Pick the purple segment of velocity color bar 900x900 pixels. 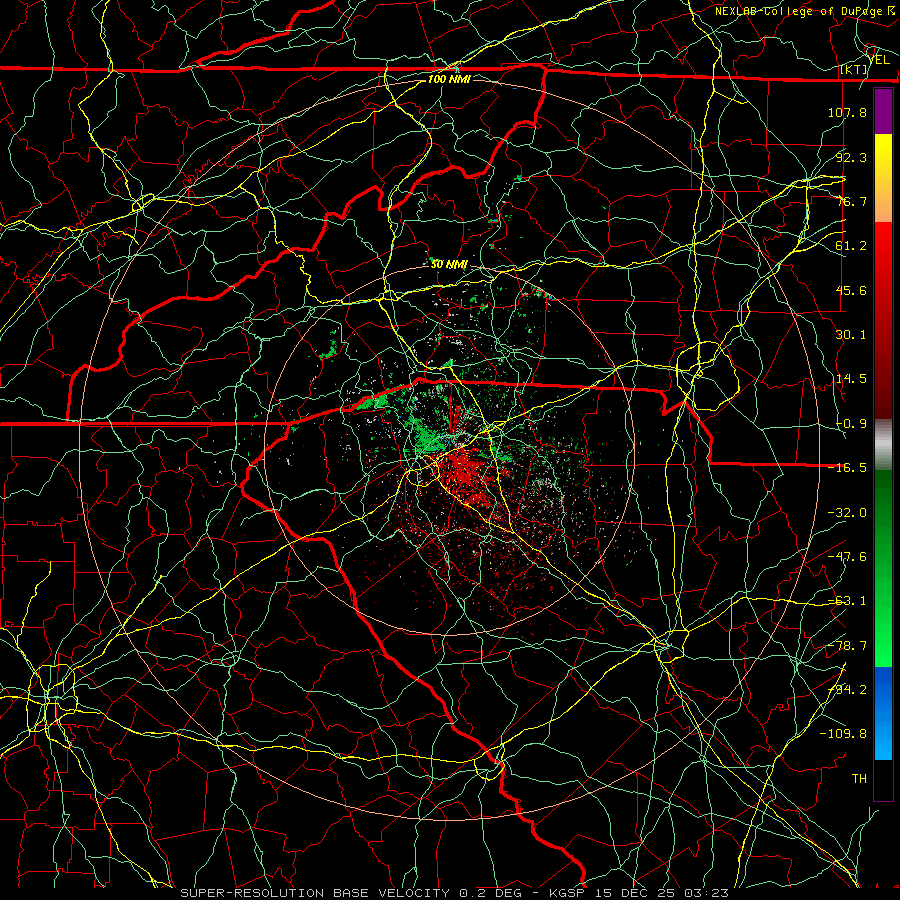[x=883, y=111]
